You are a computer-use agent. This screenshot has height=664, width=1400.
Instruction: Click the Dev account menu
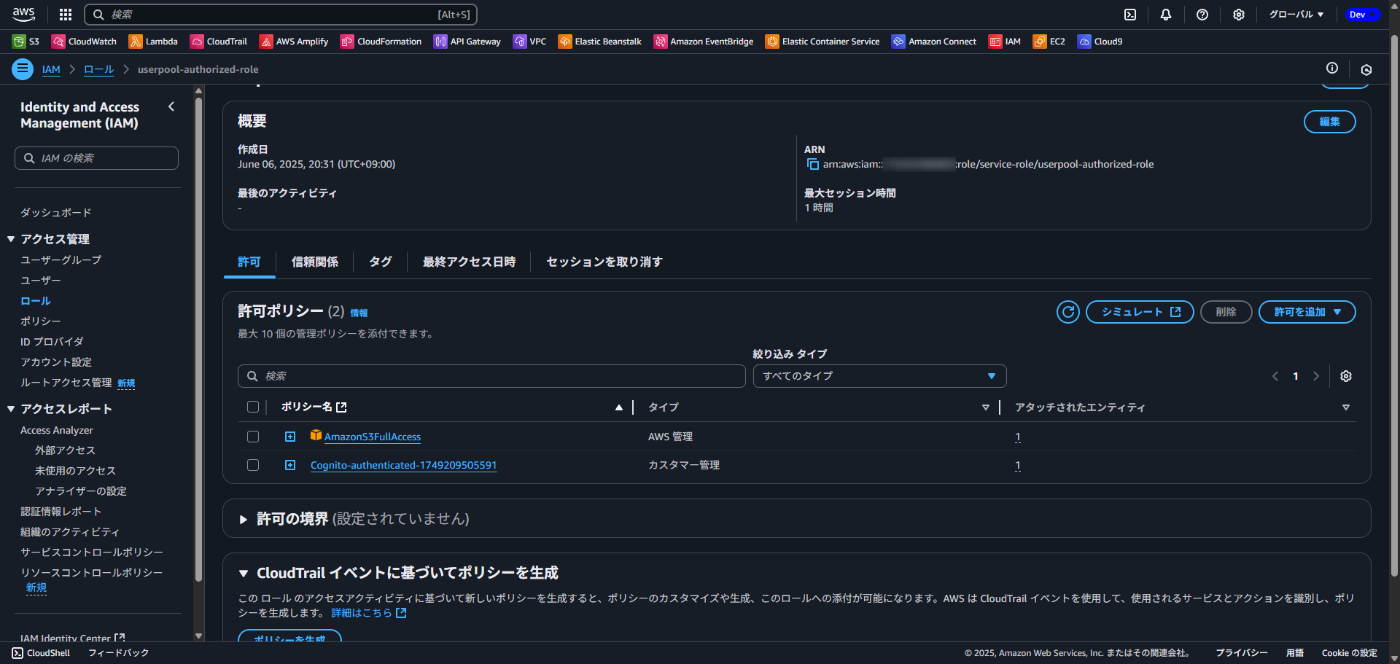pyautogui.click(x=1363, y=15)
